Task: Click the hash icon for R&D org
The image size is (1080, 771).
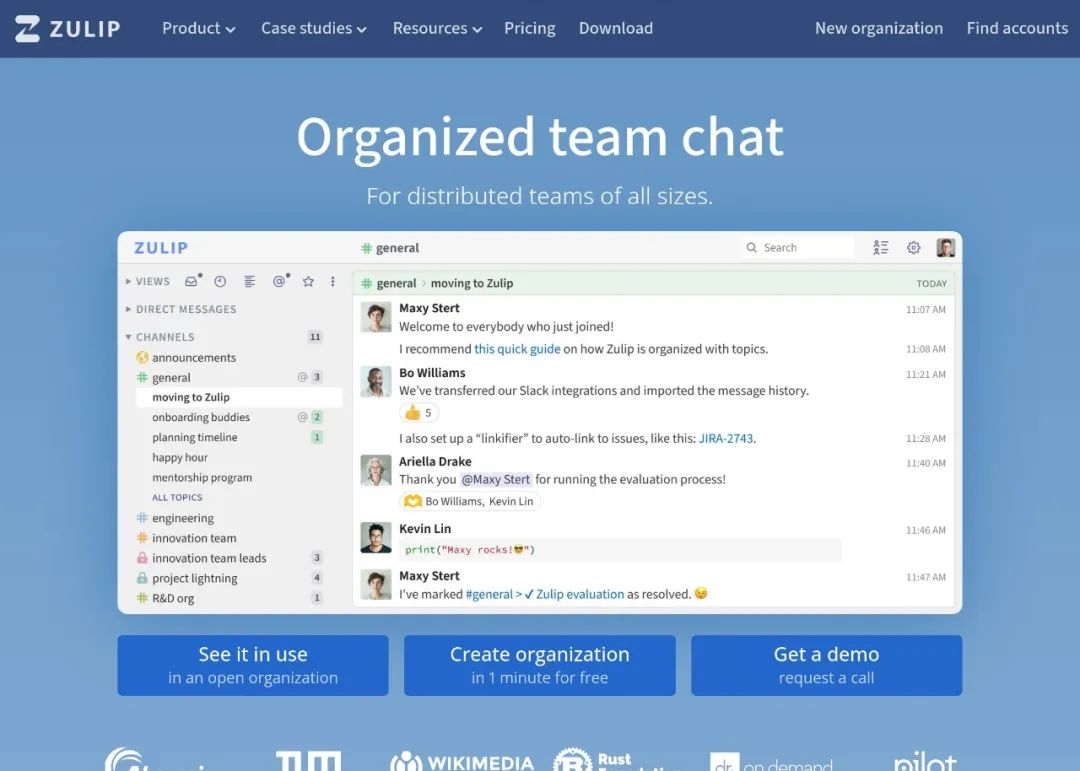Action: (142, 597)
